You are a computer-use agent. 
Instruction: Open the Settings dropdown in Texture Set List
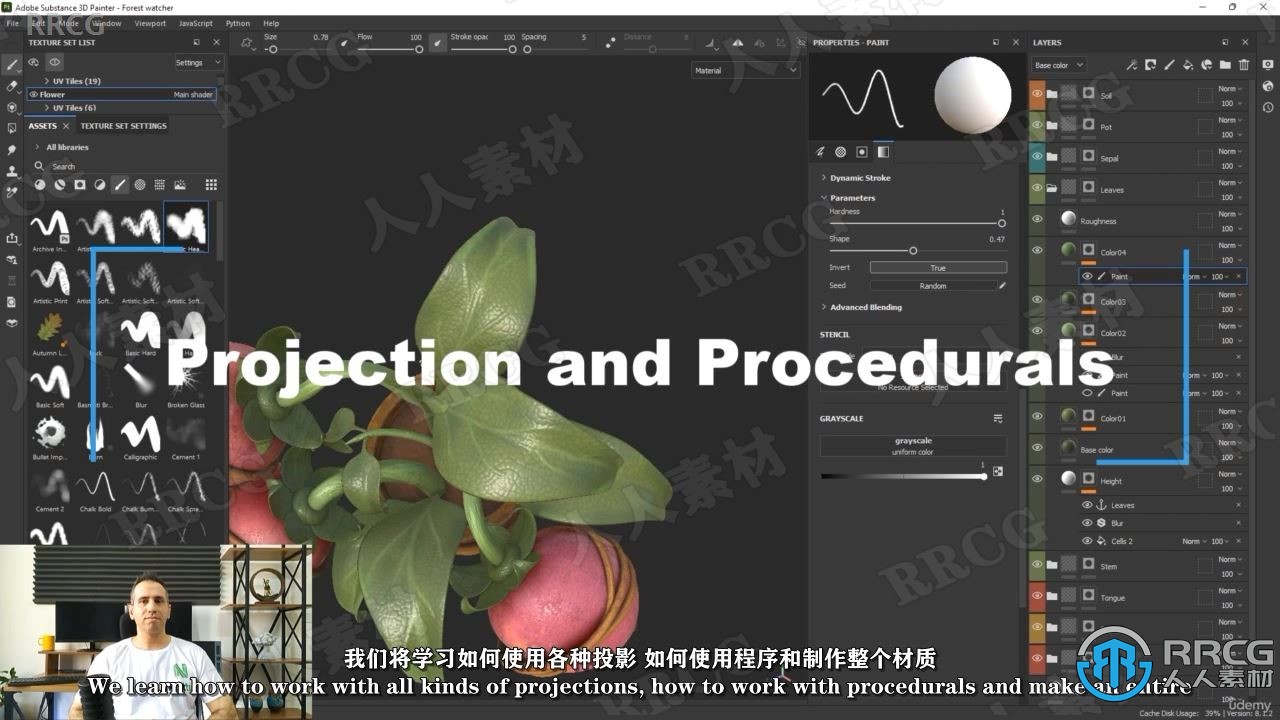point(198,62)
